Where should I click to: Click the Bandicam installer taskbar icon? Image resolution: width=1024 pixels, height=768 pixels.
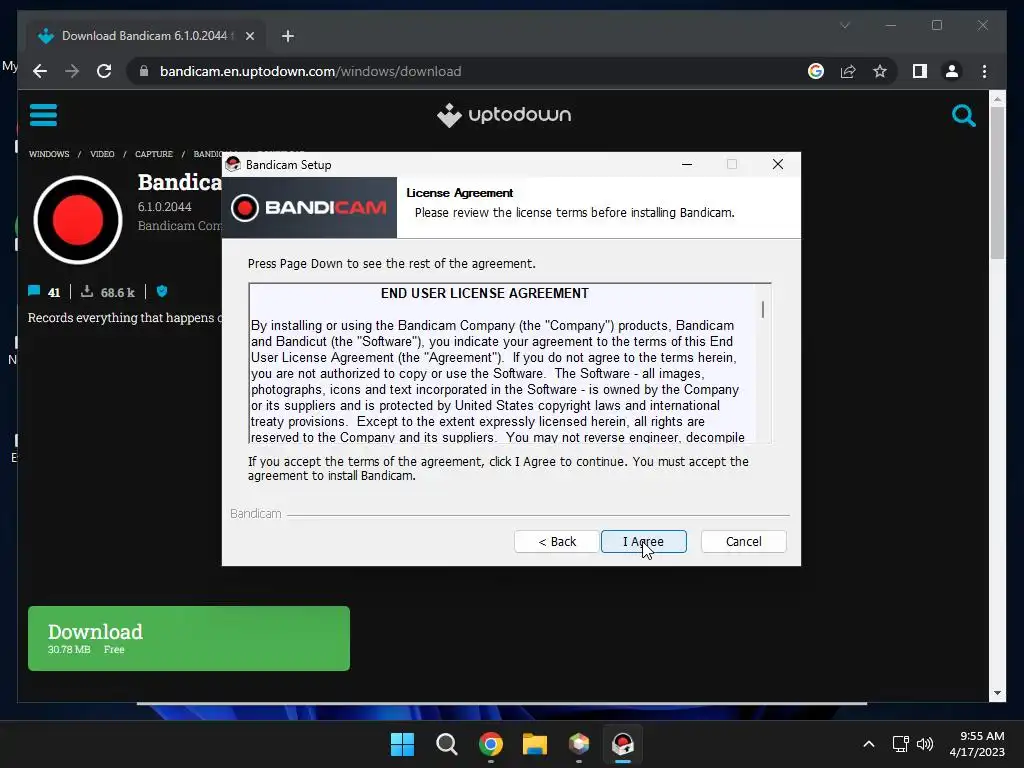pos(622,744)
